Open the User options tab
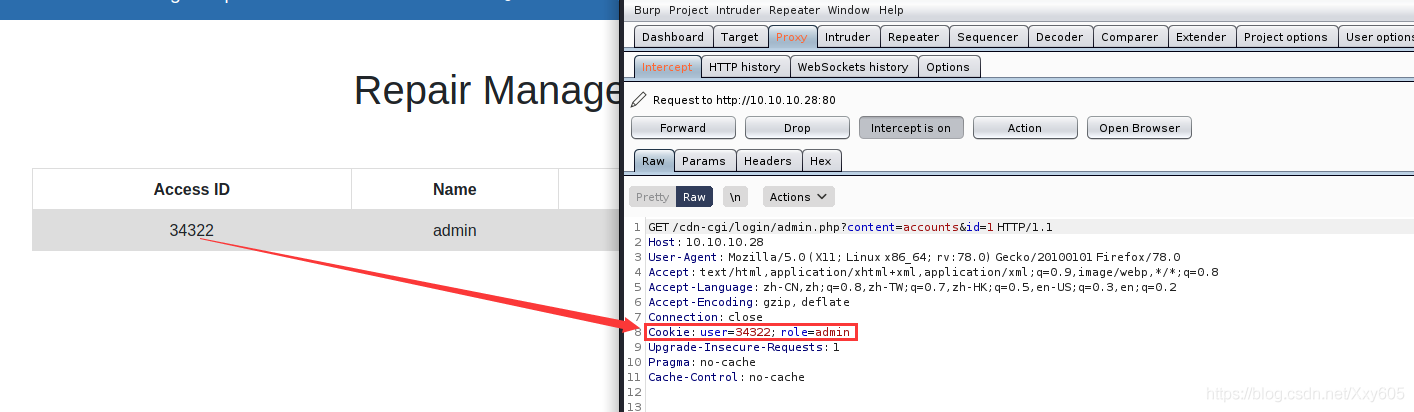1414x412 pixels. [x=1378, y=37]
